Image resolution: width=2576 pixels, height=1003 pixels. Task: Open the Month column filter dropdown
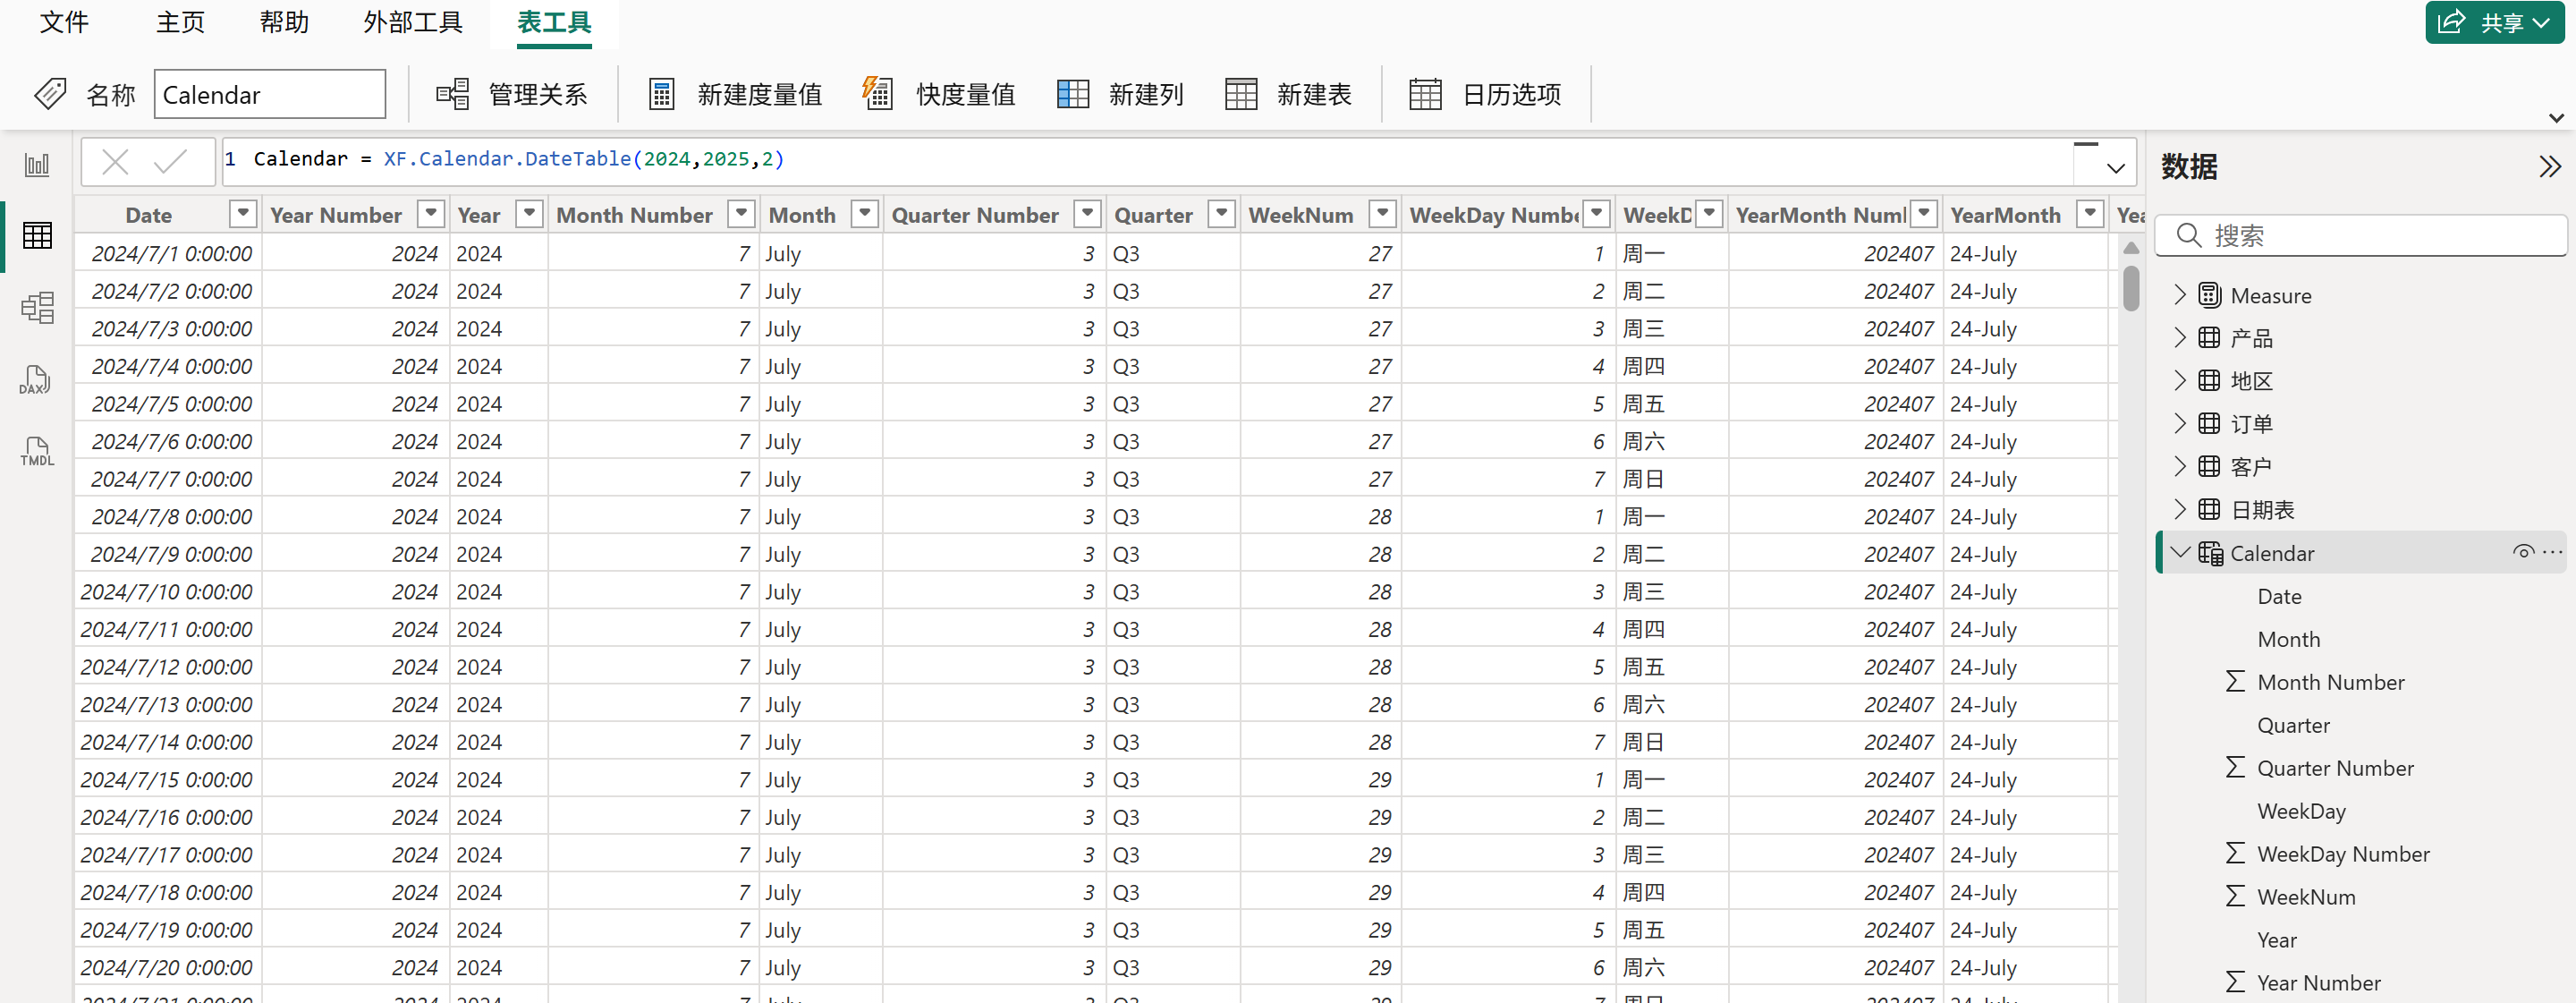coord(865,214)
